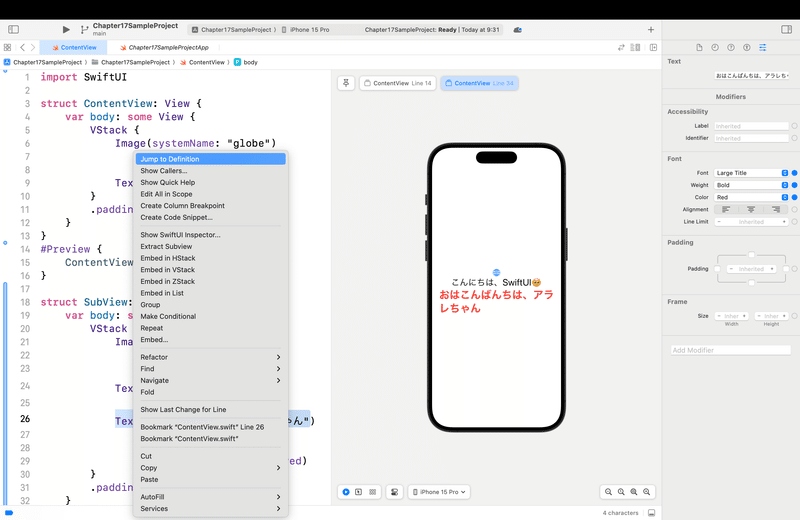Set text alignment to left
This screenshot has height=520, width=800.
[x=726, y=210]
